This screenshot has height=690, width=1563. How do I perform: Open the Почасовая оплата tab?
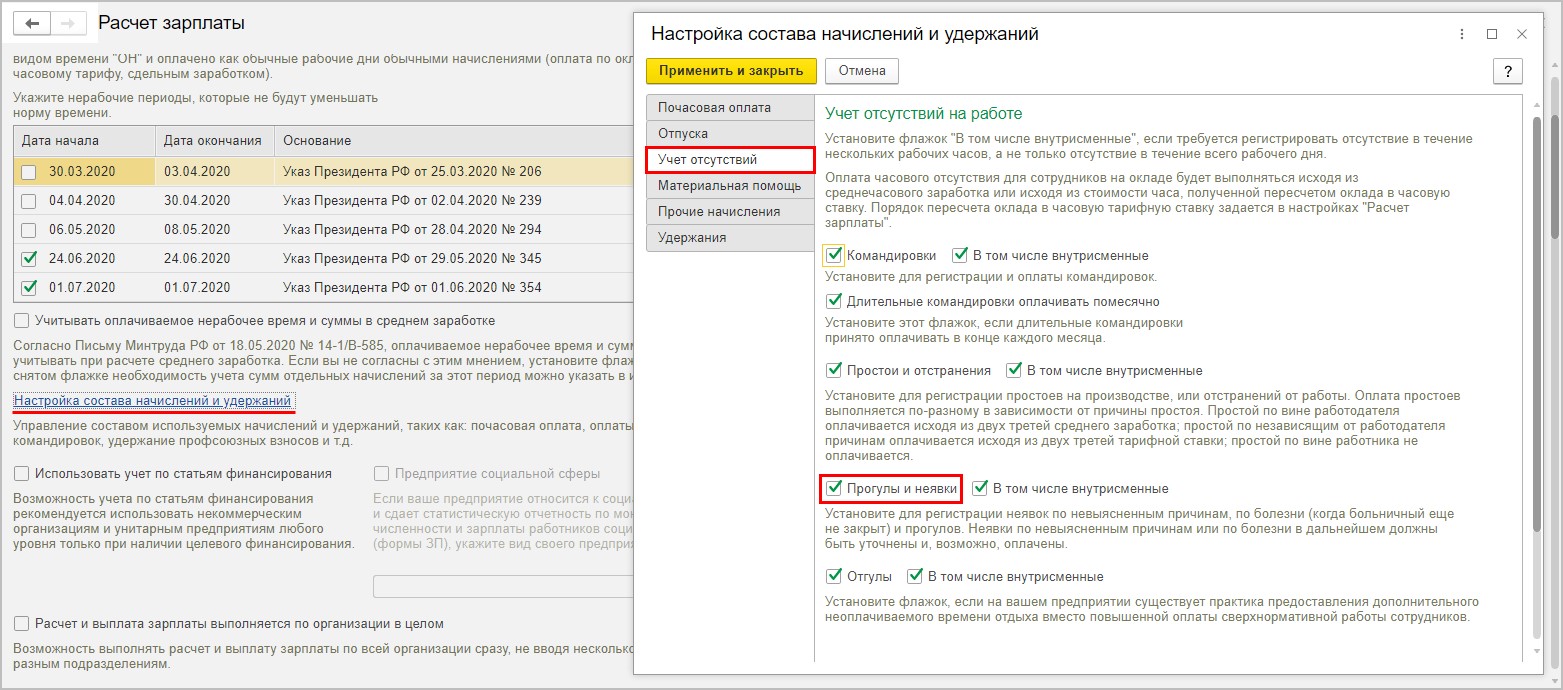[x=730, y=108]
